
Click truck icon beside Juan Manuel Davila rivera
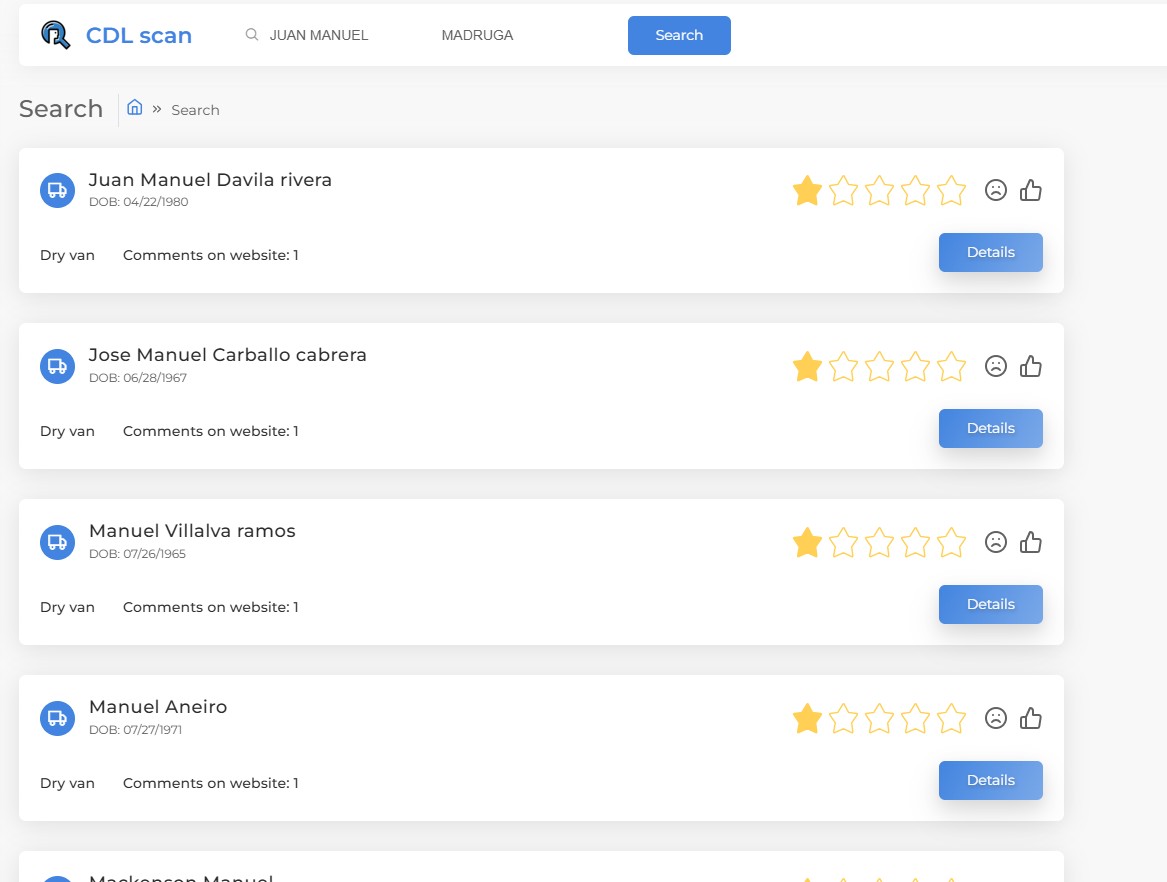[57, 190]
